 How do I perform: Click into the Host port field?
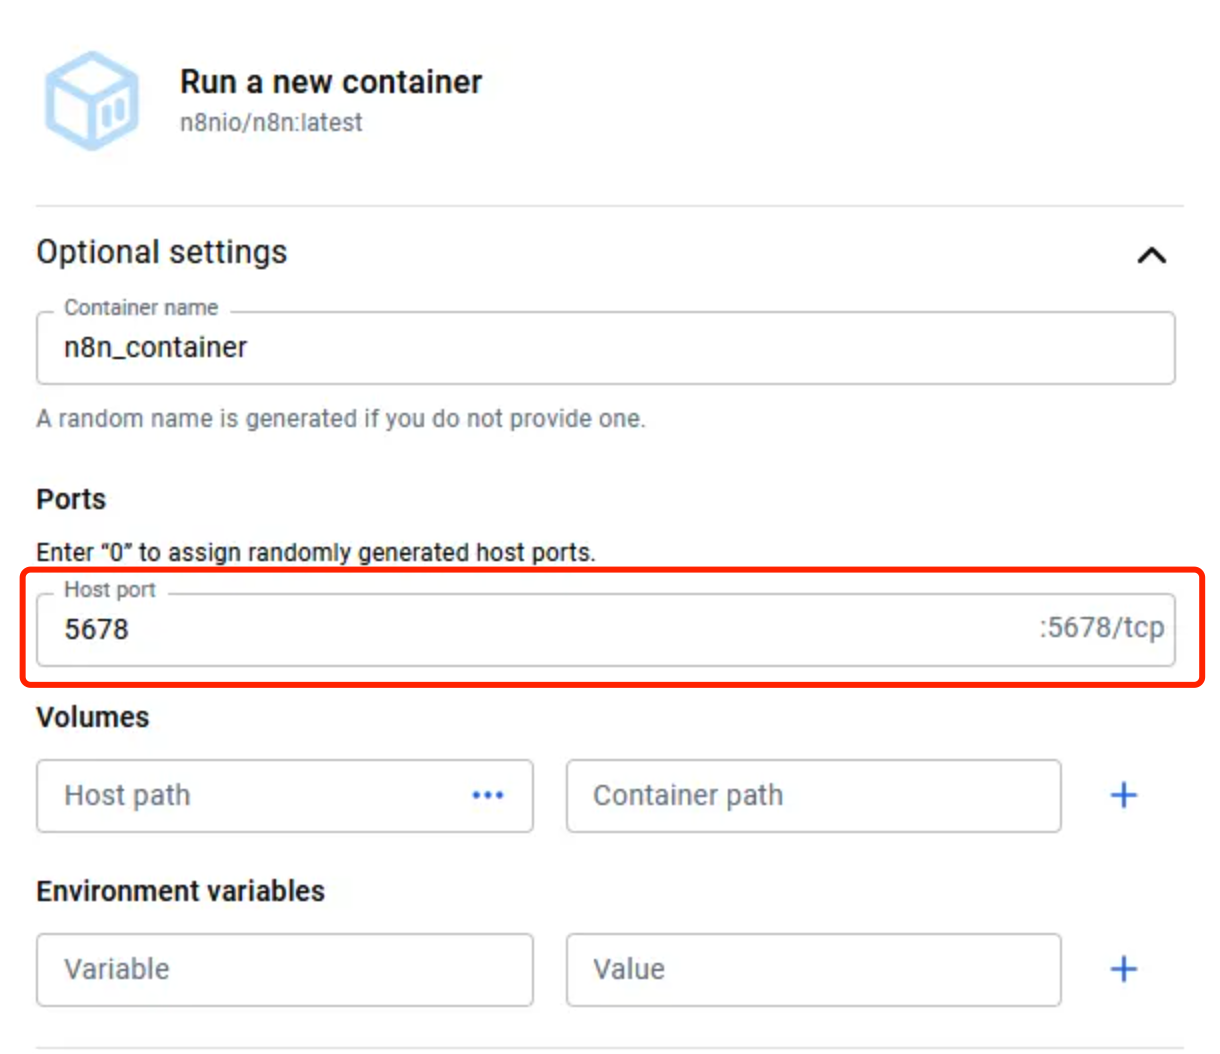pos(605,630)
